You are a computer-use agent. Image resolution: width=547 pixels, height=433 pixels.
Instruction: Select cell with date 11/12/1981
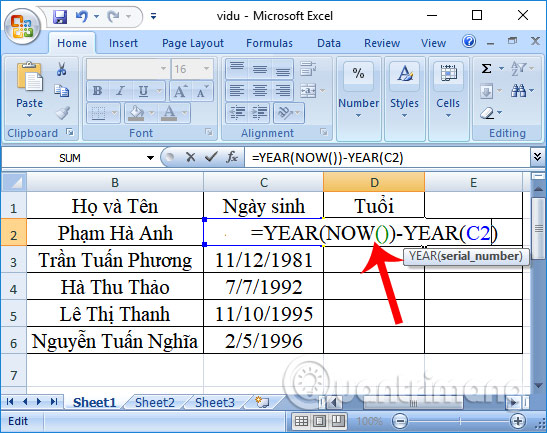[x=263, y=260]
